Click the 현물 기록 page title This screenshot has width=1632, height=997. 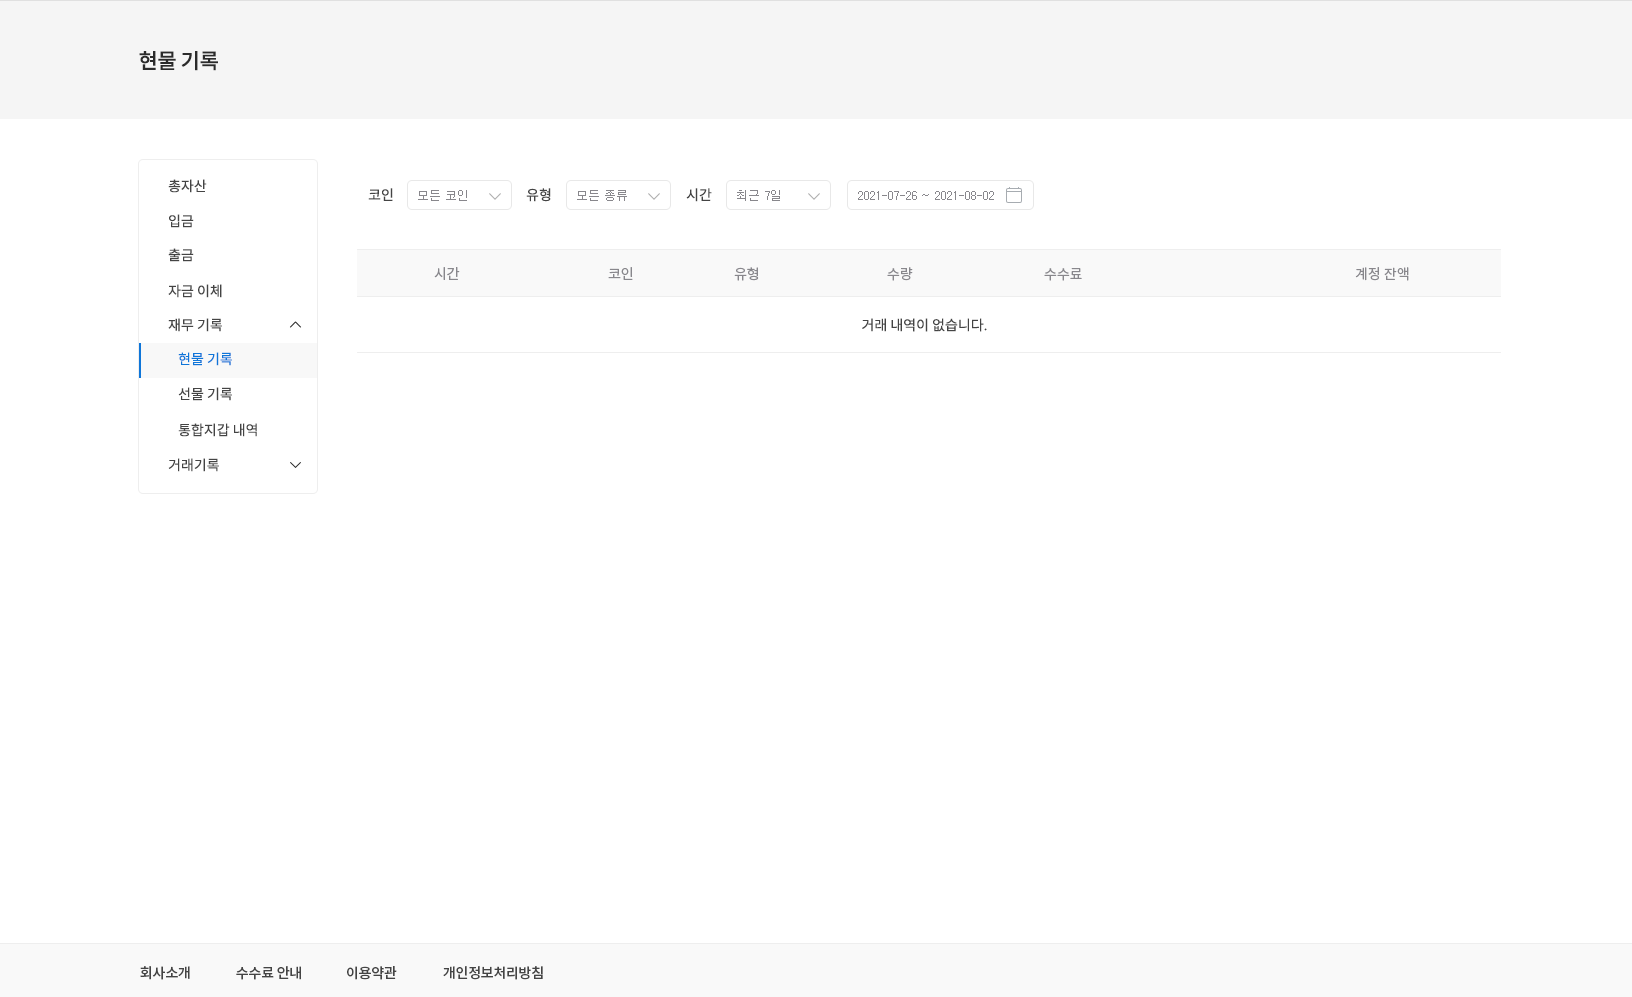tap(179, 60)
